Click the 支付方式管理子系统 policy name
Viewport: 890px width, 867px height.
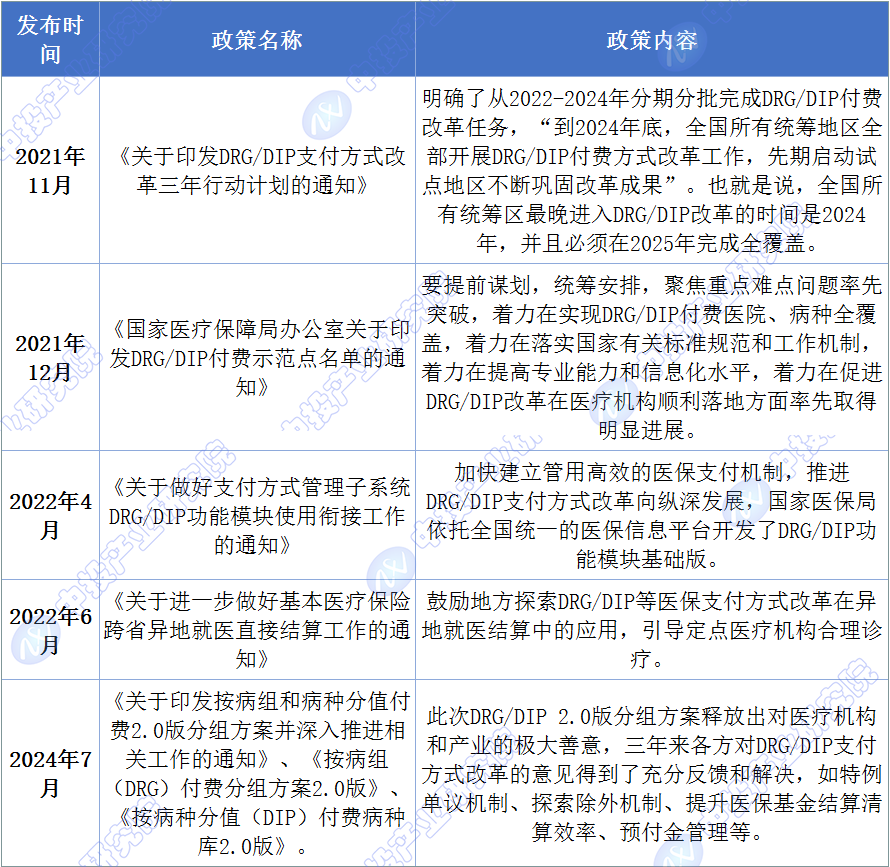[257, 515]
